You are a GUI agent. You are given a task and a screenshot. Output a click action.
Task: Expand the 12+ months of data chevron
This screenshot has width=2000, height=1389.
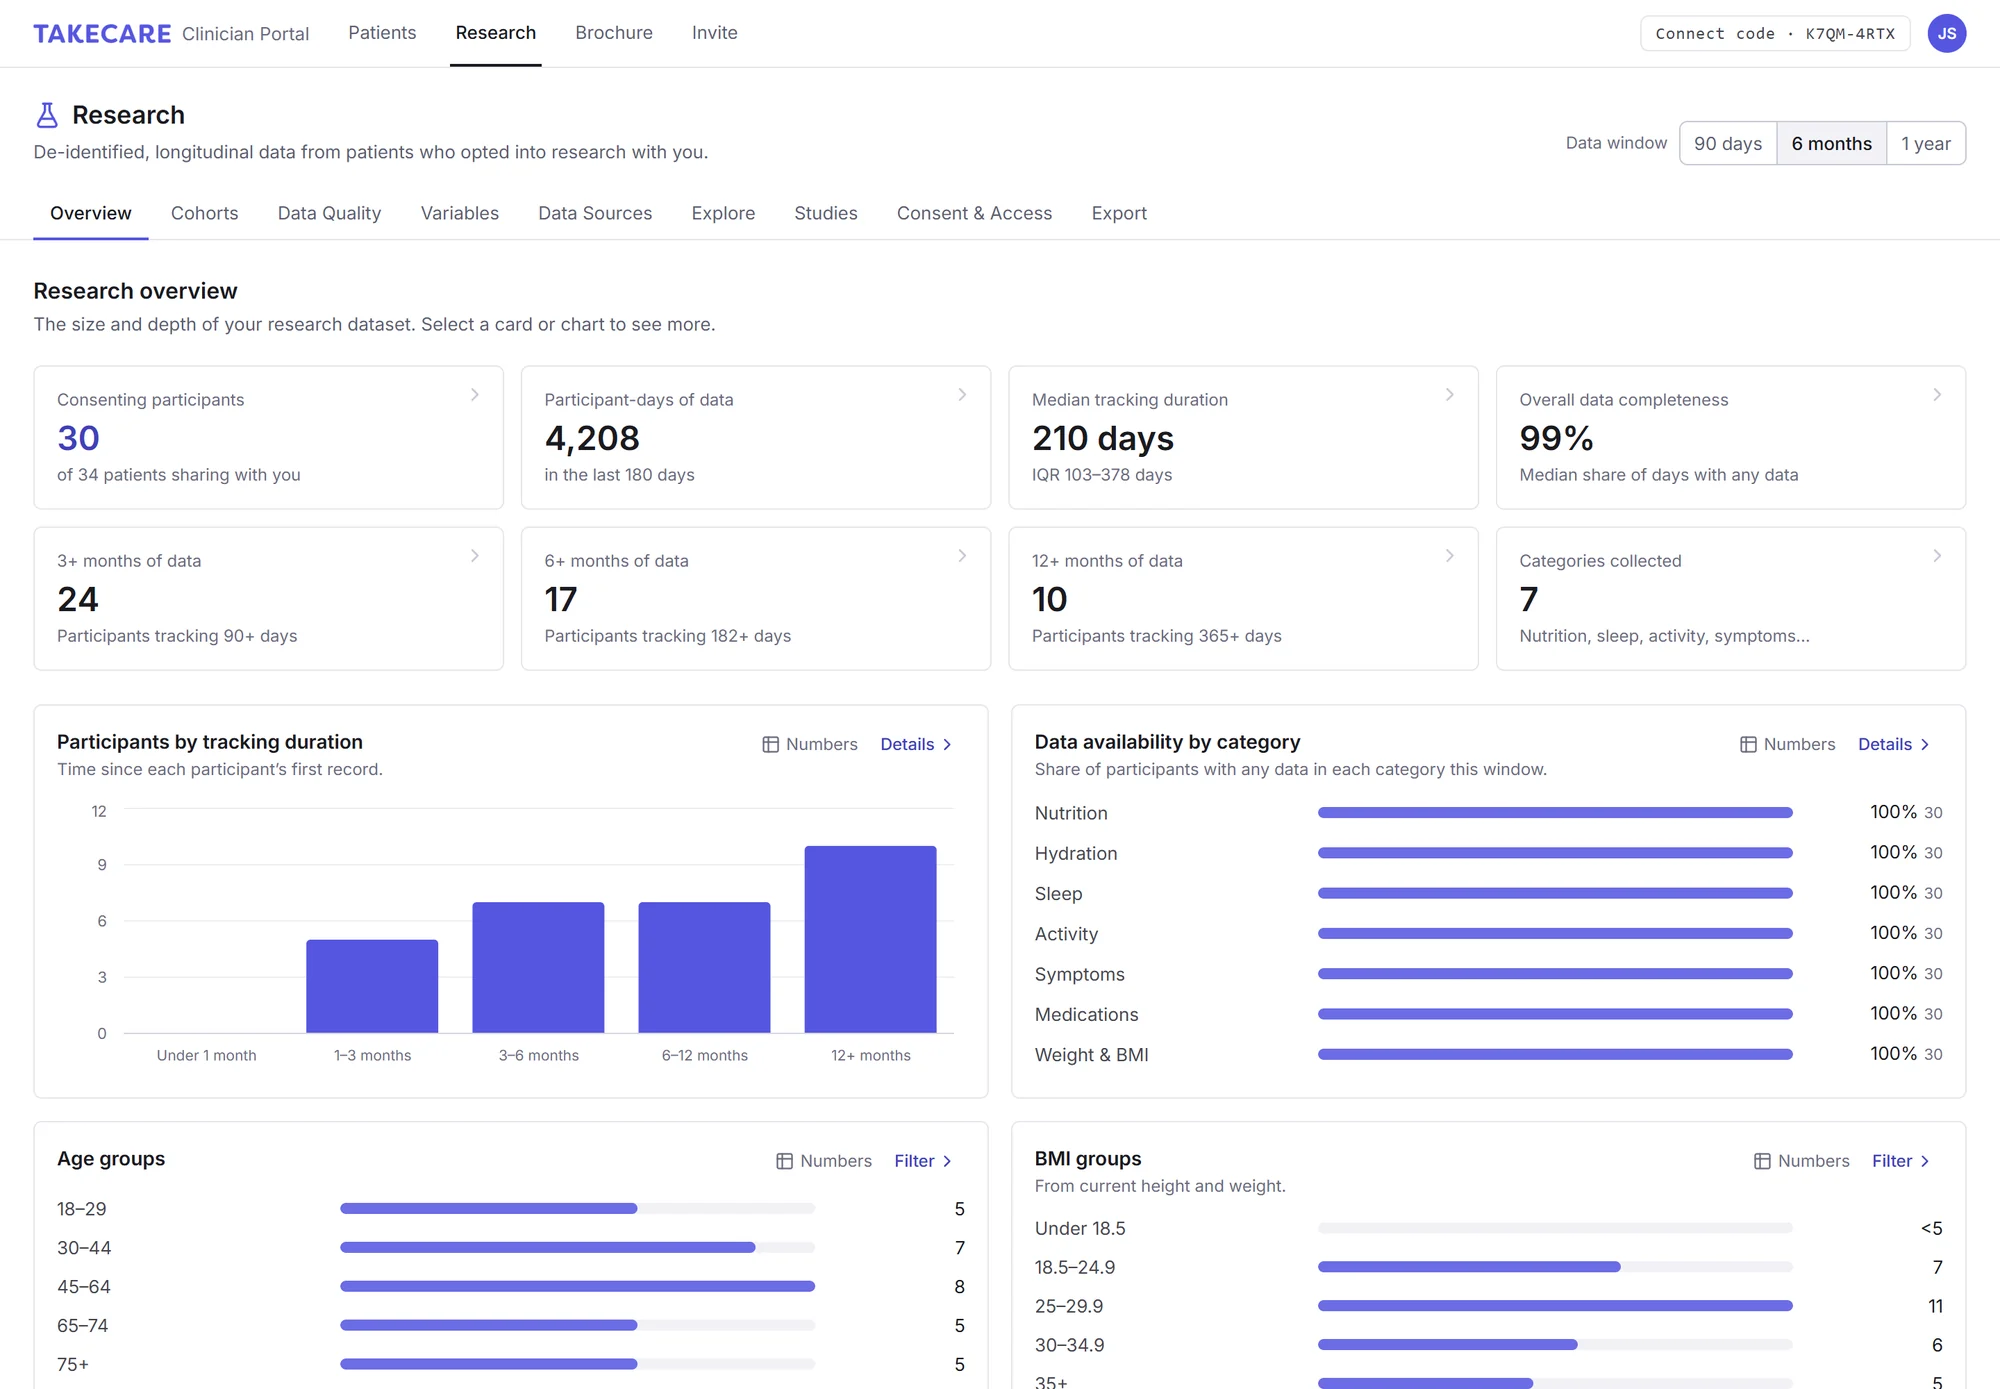1449,556
